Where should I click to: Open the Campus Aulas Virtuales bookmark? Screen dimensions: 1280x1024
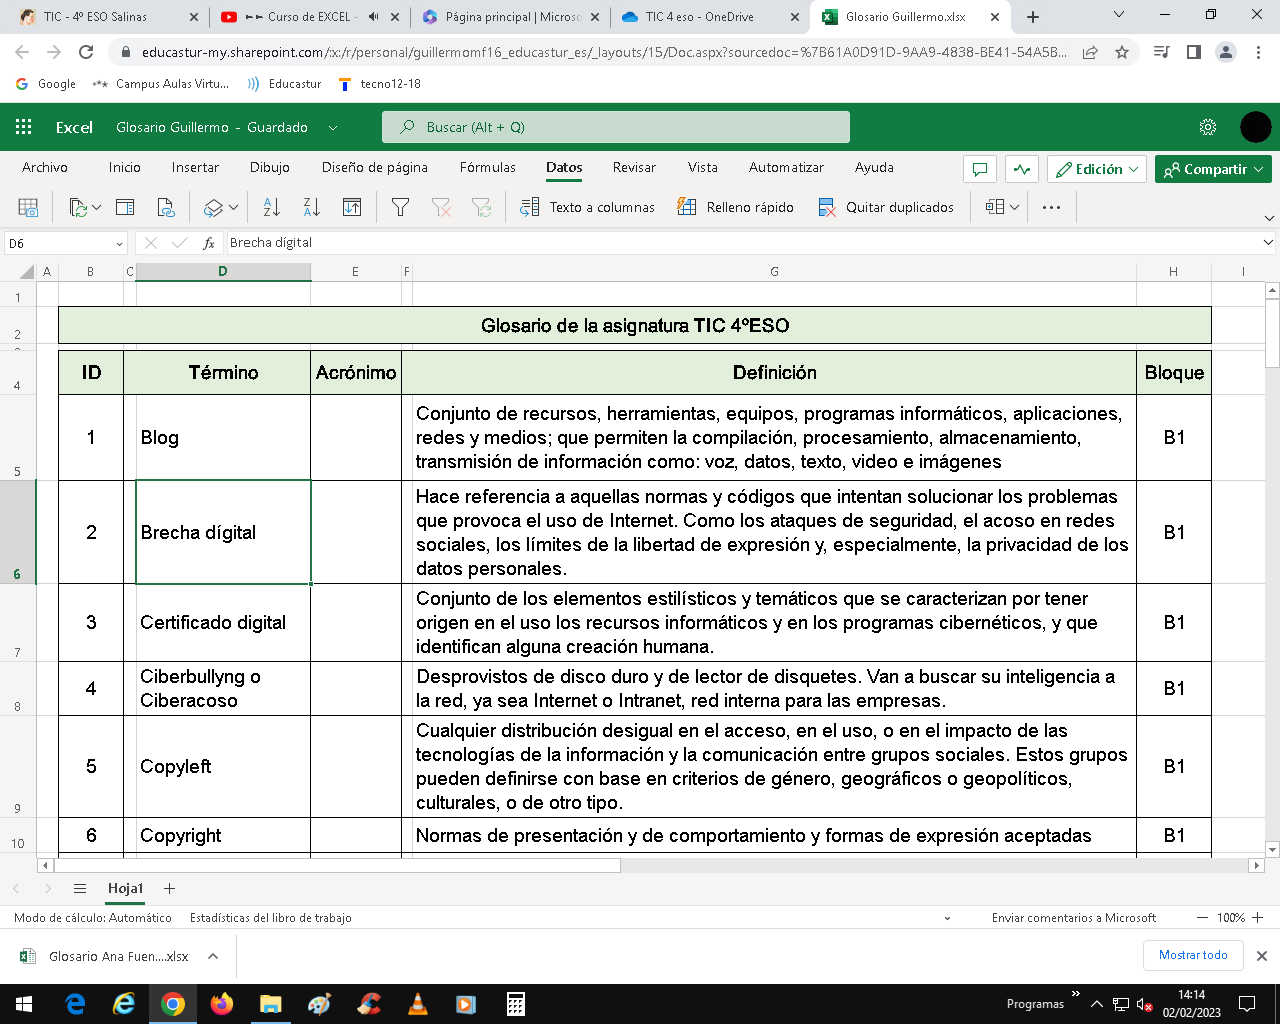[161, 84]
